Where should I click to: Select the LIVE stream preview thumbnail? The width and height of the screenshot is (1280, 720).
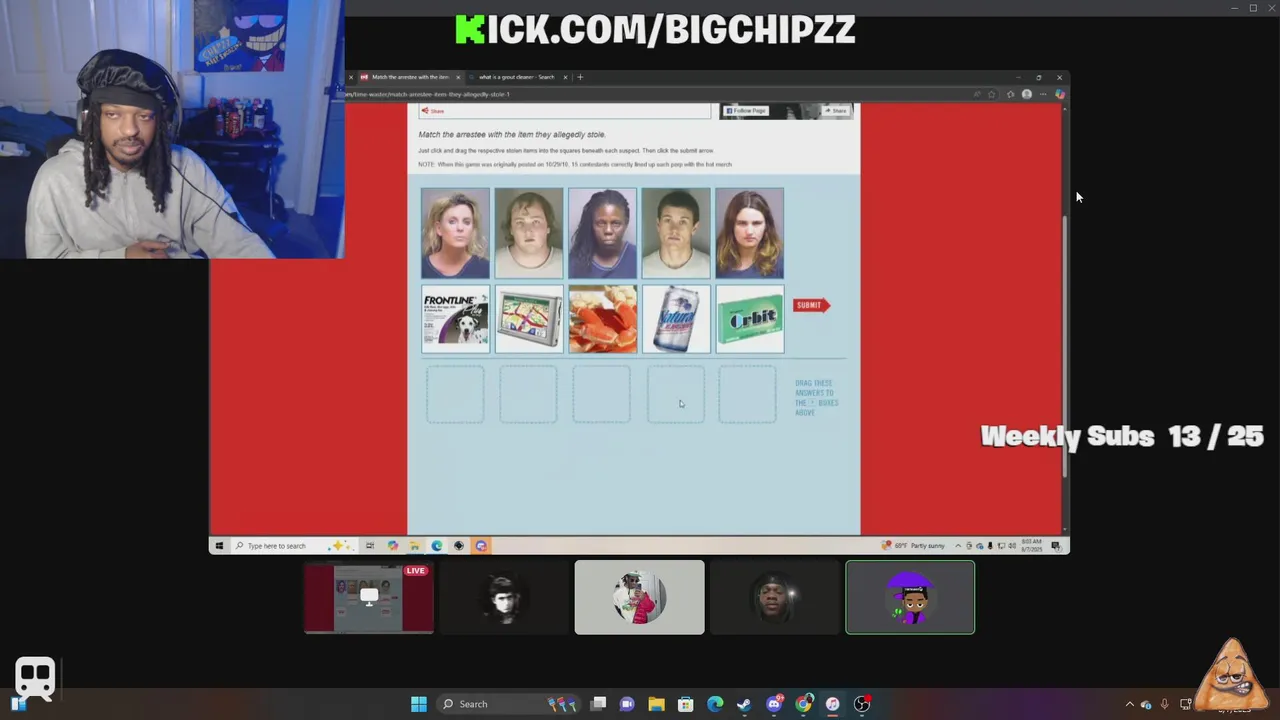point(369,597)
